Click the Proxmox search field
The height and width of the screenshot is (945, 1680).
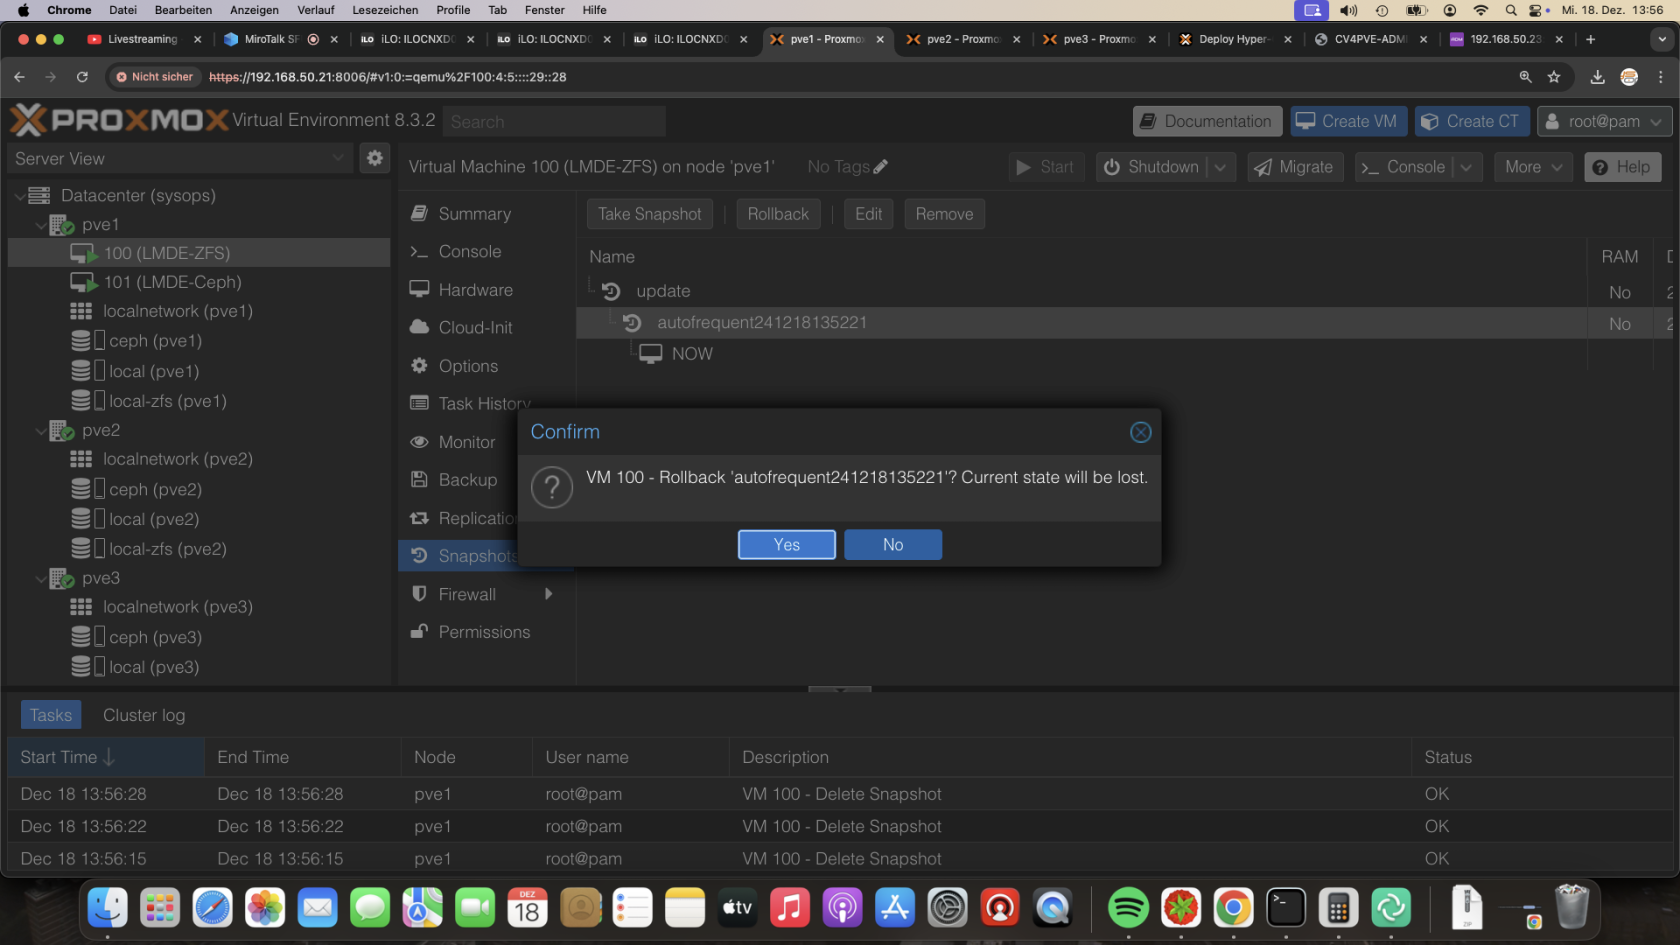click(555, 121)
